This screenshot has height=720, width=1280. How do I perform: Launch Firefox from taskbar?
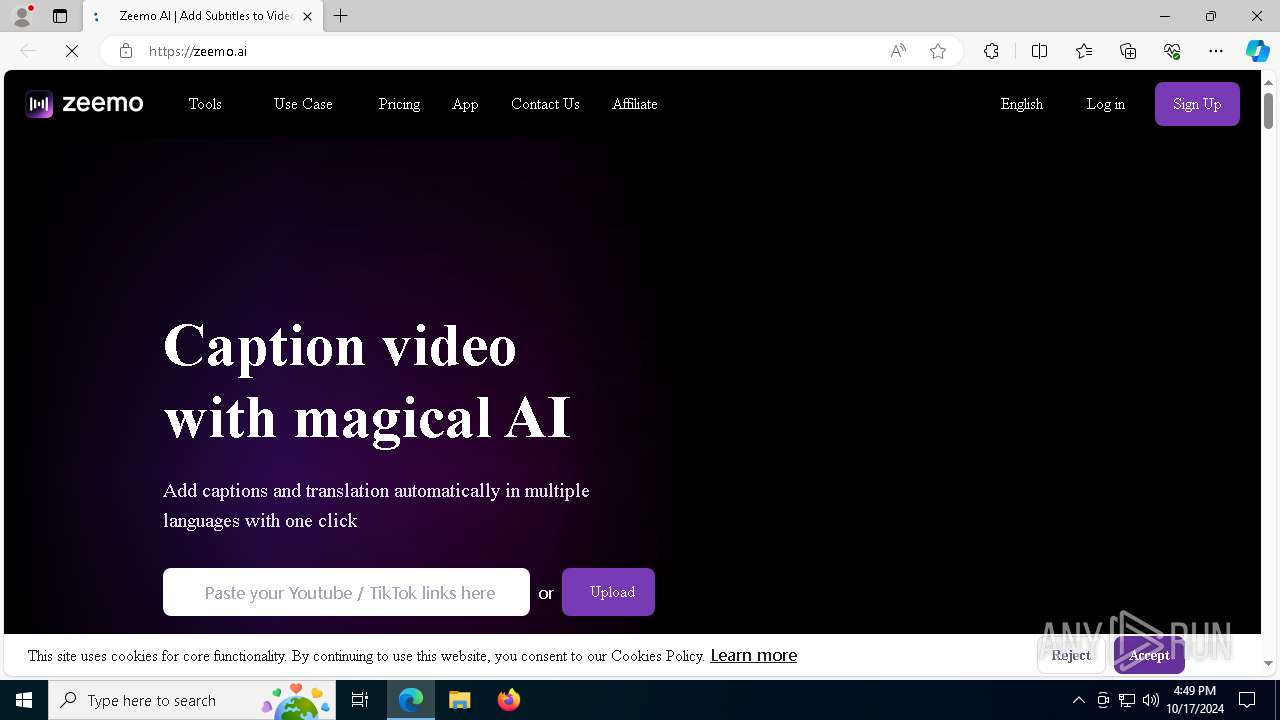[508, 700]
